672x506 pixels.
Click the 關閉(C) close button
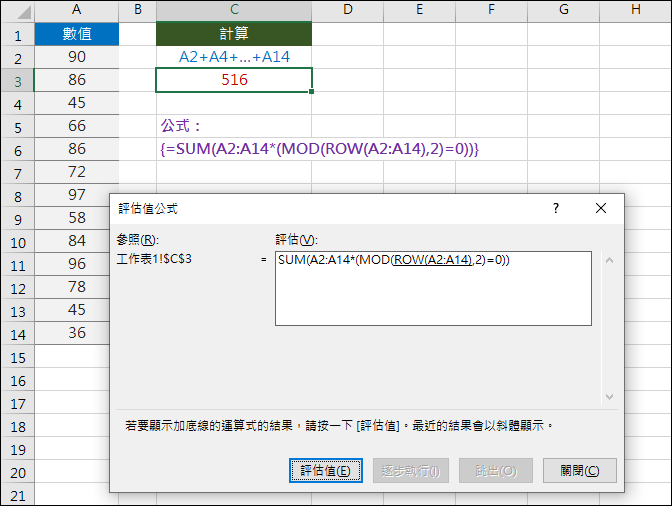tap(579, 470)
